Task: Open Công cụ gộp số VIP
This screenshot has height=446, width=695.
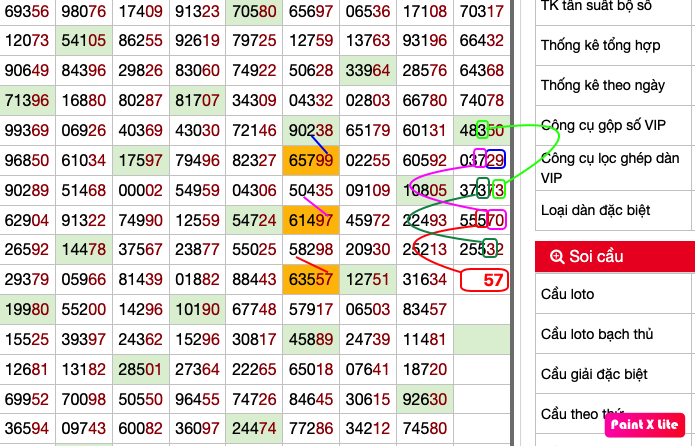Action: point(602,125)
